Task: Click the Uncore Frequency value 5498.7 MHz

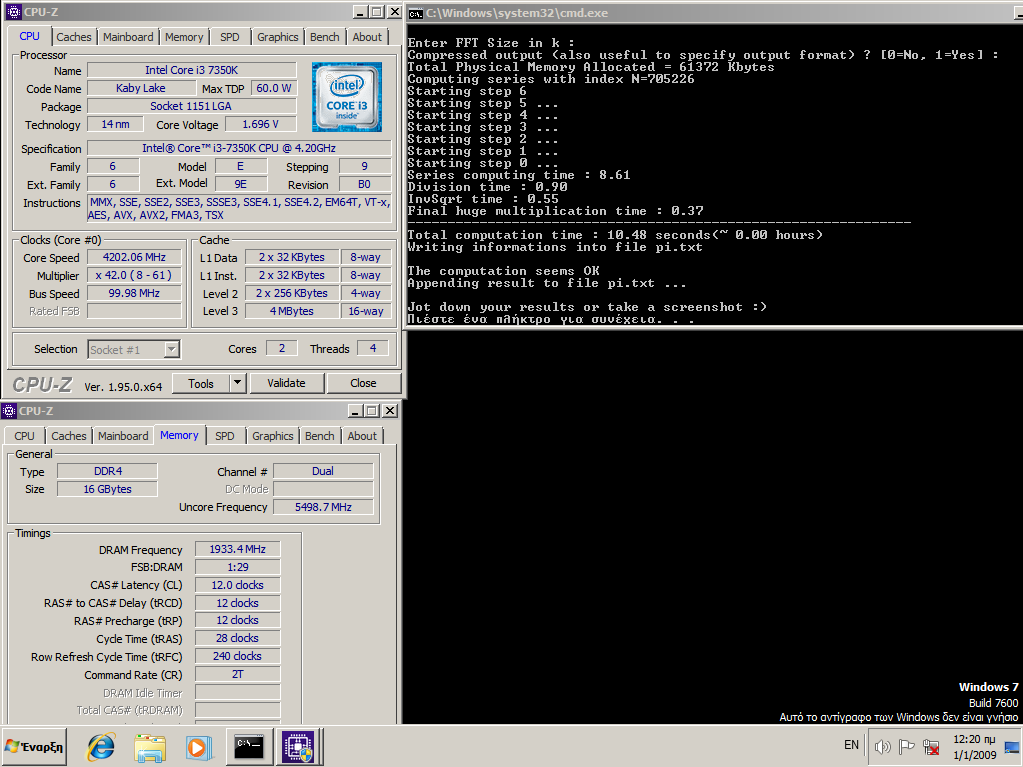Action: pyautogui.click(x=323, y=507)
